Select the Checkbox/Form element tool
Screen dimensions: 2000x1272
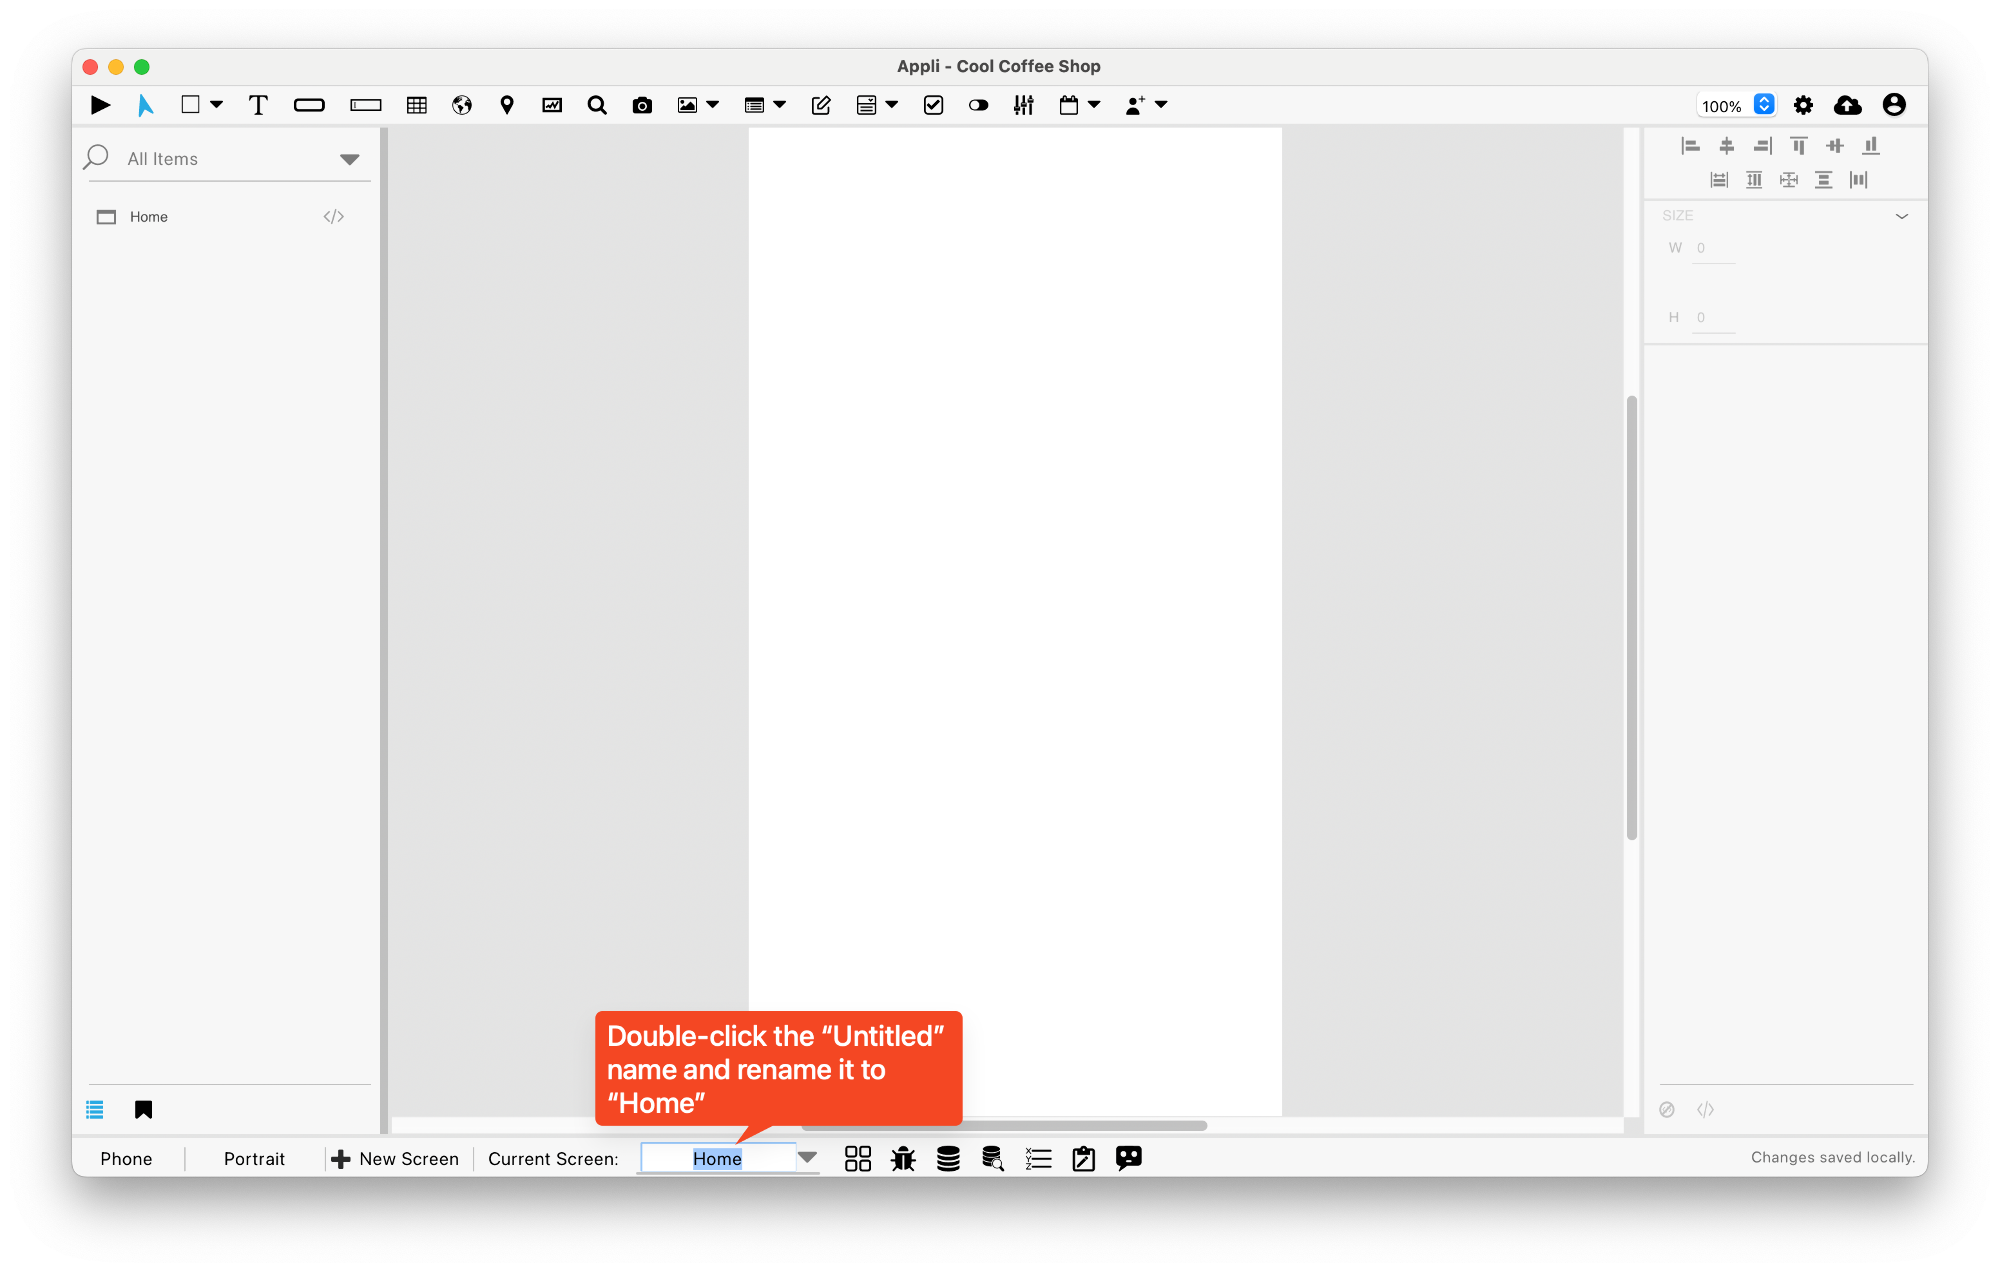tap(929, 105)
